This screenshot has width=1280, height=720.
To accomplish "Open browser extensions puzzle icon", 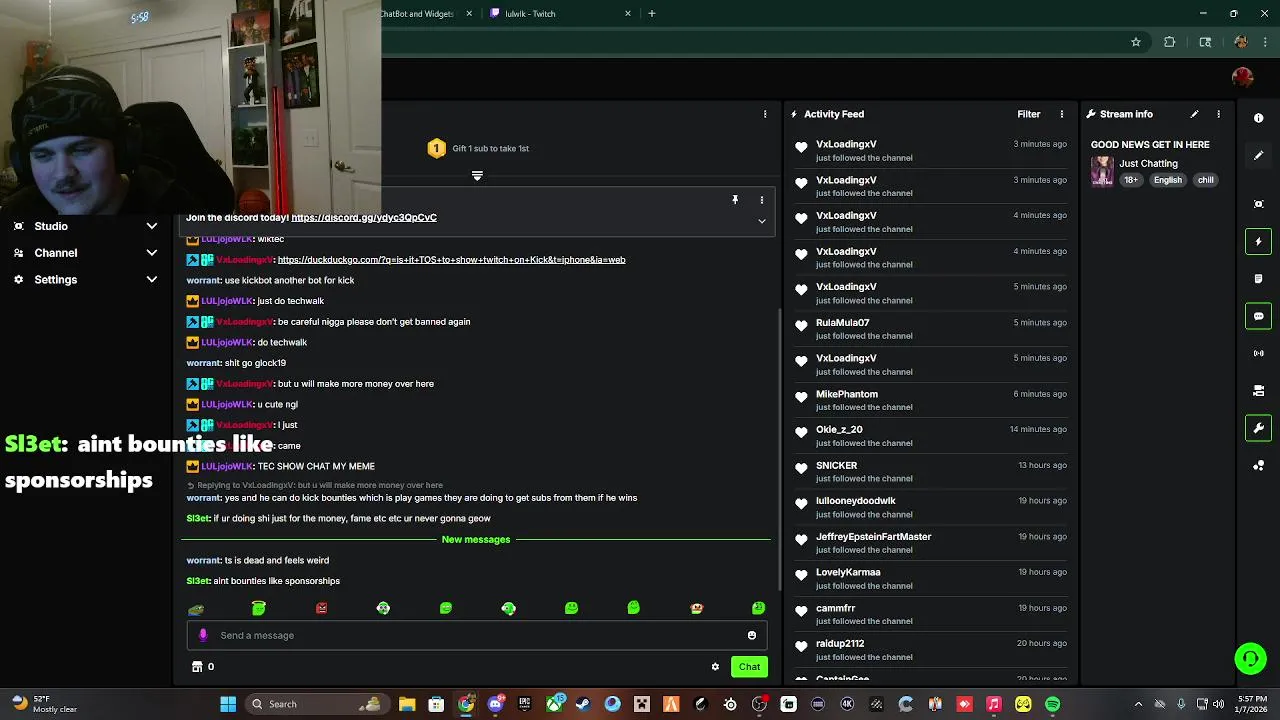I will tap(1169, 42).
